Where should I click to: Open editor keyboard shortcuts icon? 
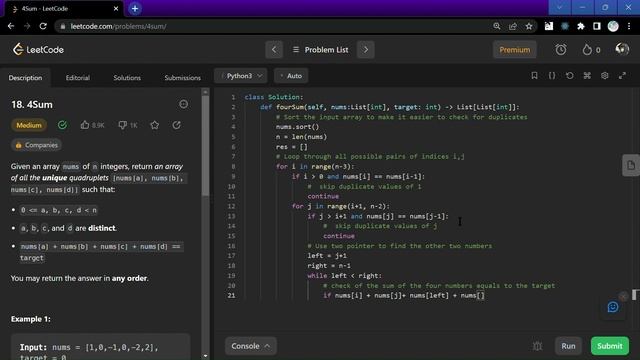click(587, 76)
